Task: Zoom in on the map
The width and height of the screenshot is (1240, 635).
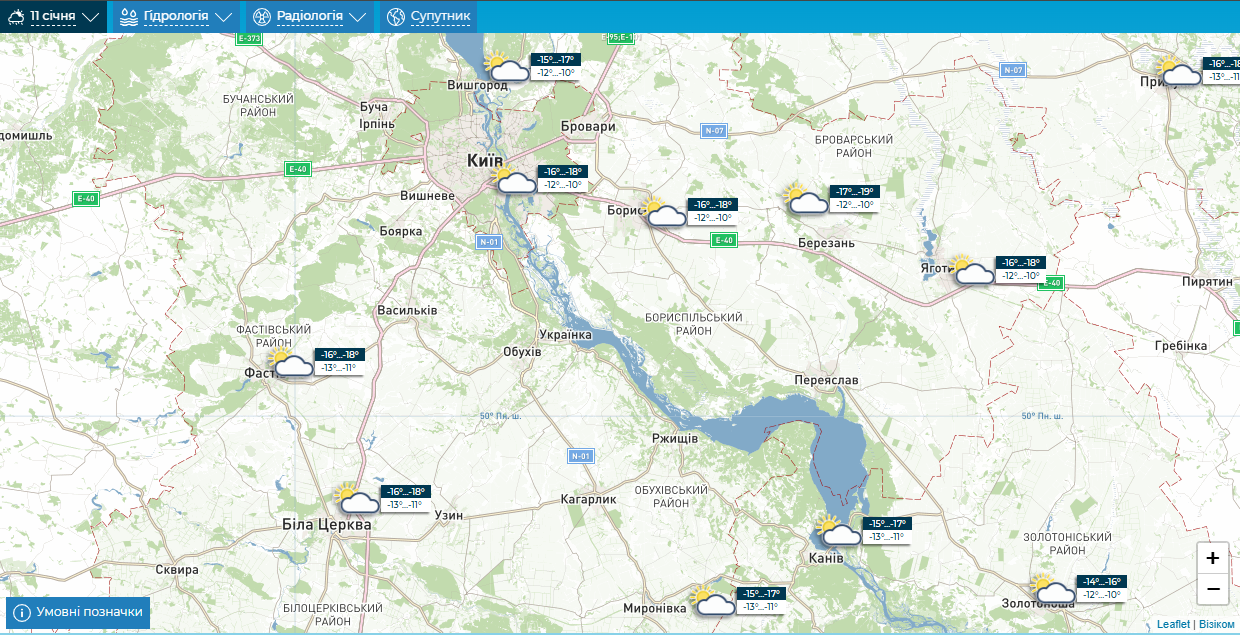Action: pyautogui.click(x=1212, y=558)
